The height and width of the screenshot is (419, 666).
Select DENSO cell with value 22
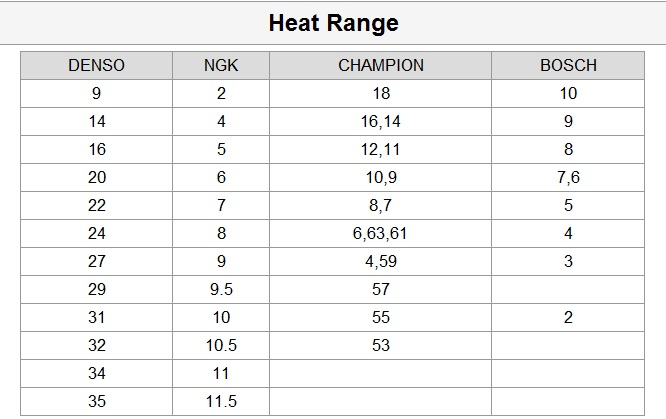pos(97,206)
